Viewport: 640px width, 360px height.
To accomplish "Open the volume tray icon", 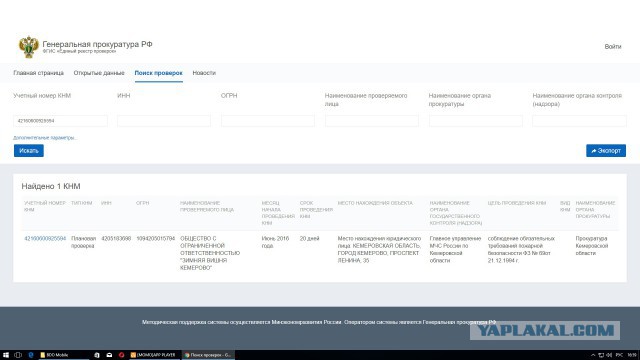I will 609,355.
